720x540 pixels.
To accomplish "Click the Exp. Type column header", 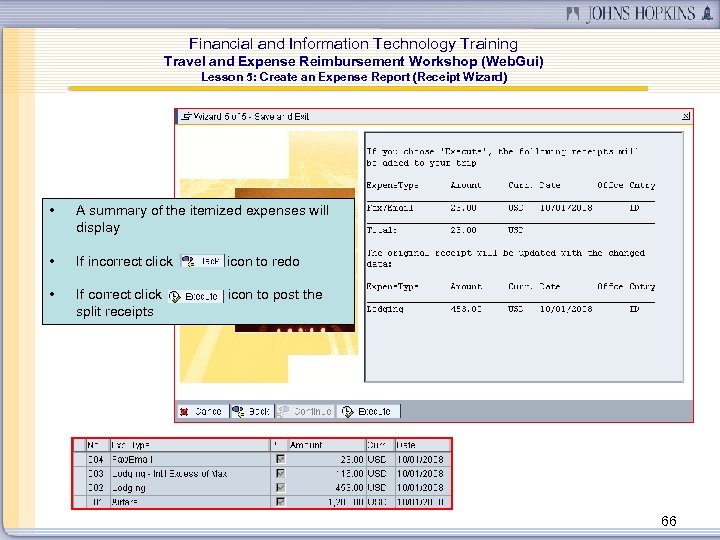I will tap(190, 445).
